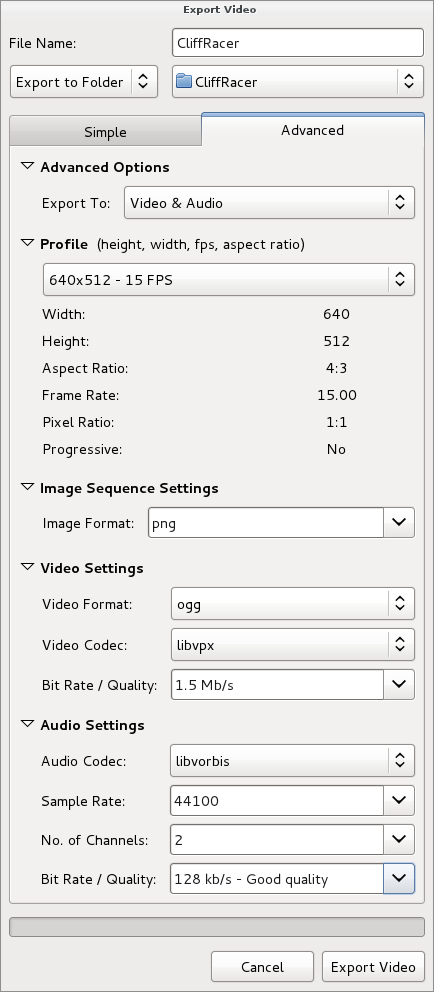
Task: Switch to the Simple tab
Action: coord(106,132)
